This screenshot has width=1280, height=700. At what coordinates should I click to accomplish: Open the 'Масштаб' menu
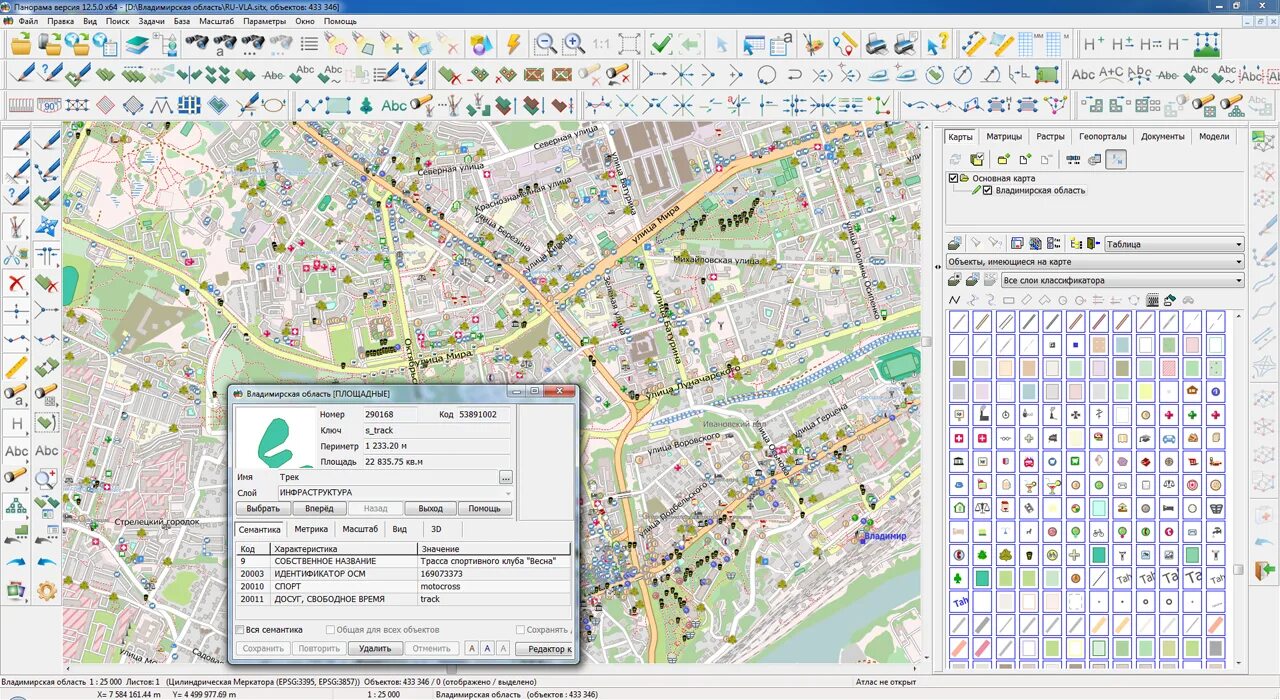pyautogui.click(x=217, y=21)
